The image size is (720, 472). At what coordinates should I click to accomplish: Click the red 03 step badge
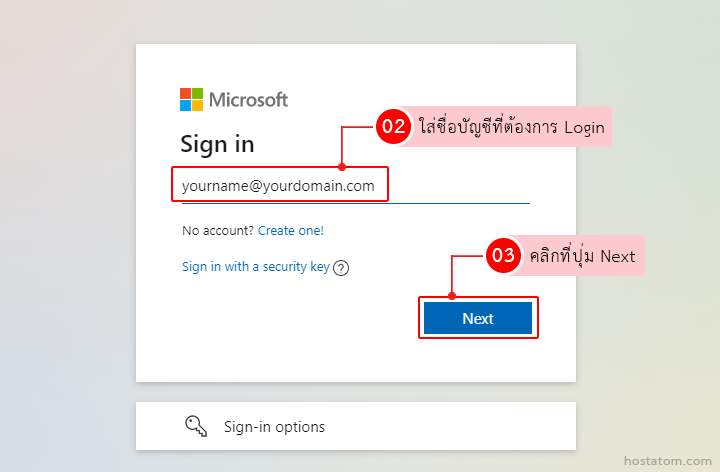pyautogui.click(x=503, y=256)
